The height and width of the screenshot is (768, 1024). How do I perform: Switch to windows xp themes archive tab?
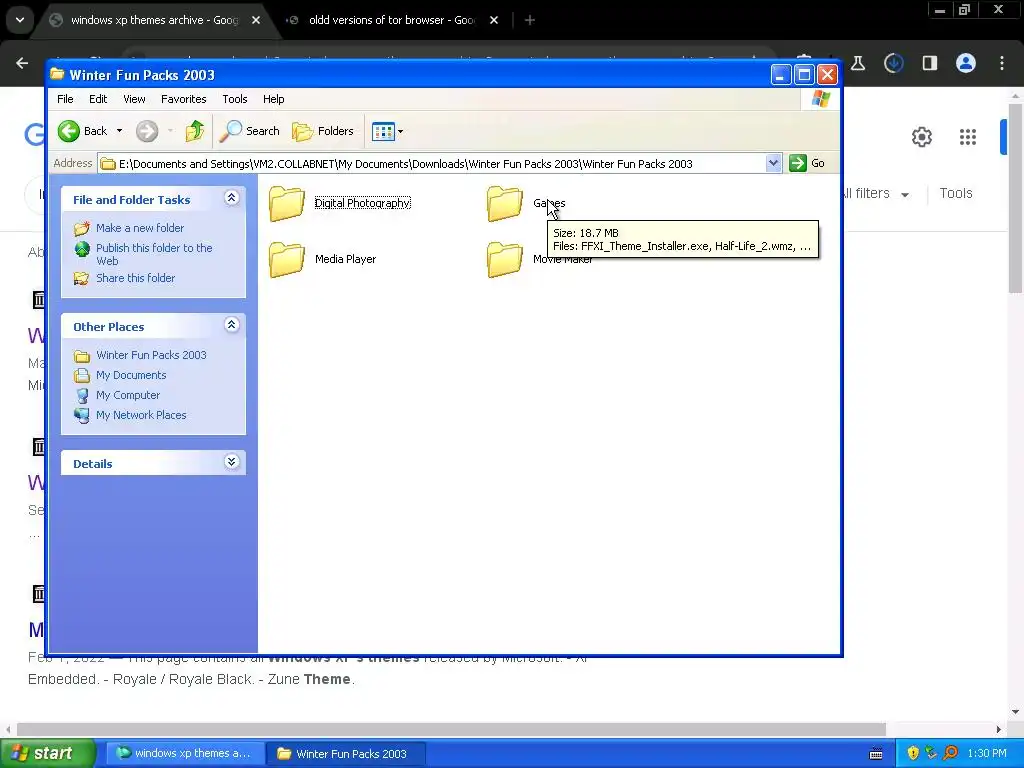click(154, 20)
